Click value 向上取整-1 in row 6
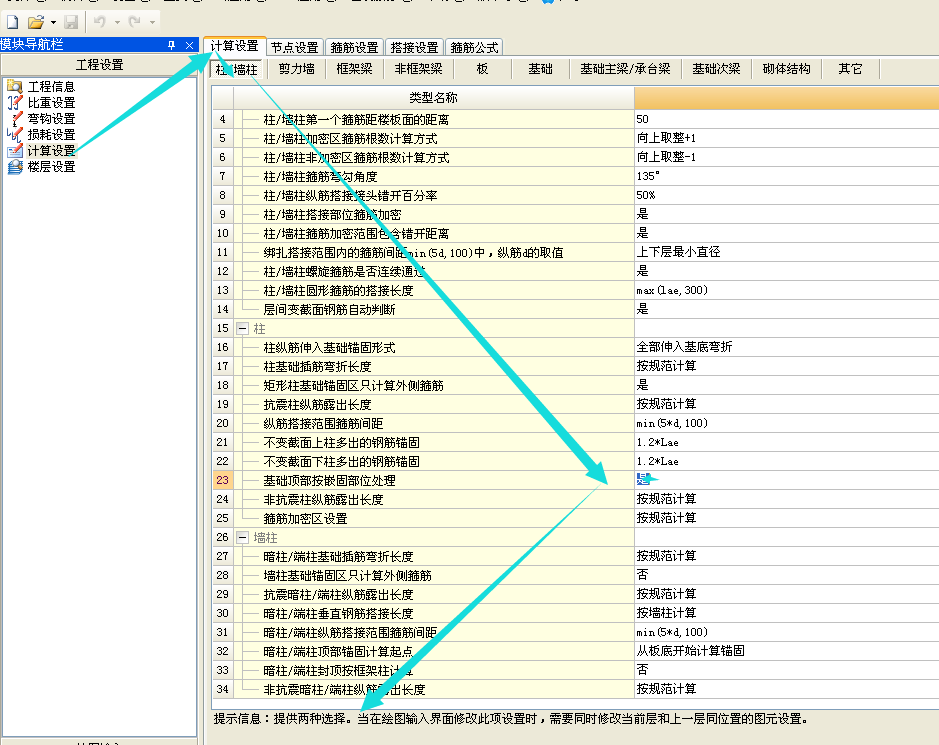 [666, 157]
